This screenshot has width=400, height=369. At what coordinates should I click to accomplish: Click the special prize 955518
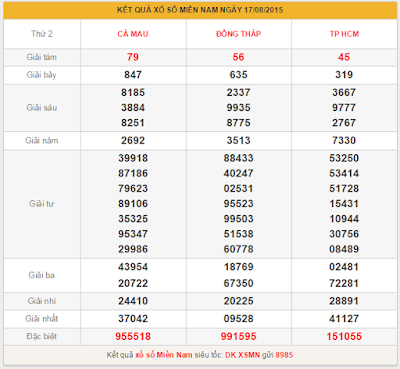(x=133, y=336)
